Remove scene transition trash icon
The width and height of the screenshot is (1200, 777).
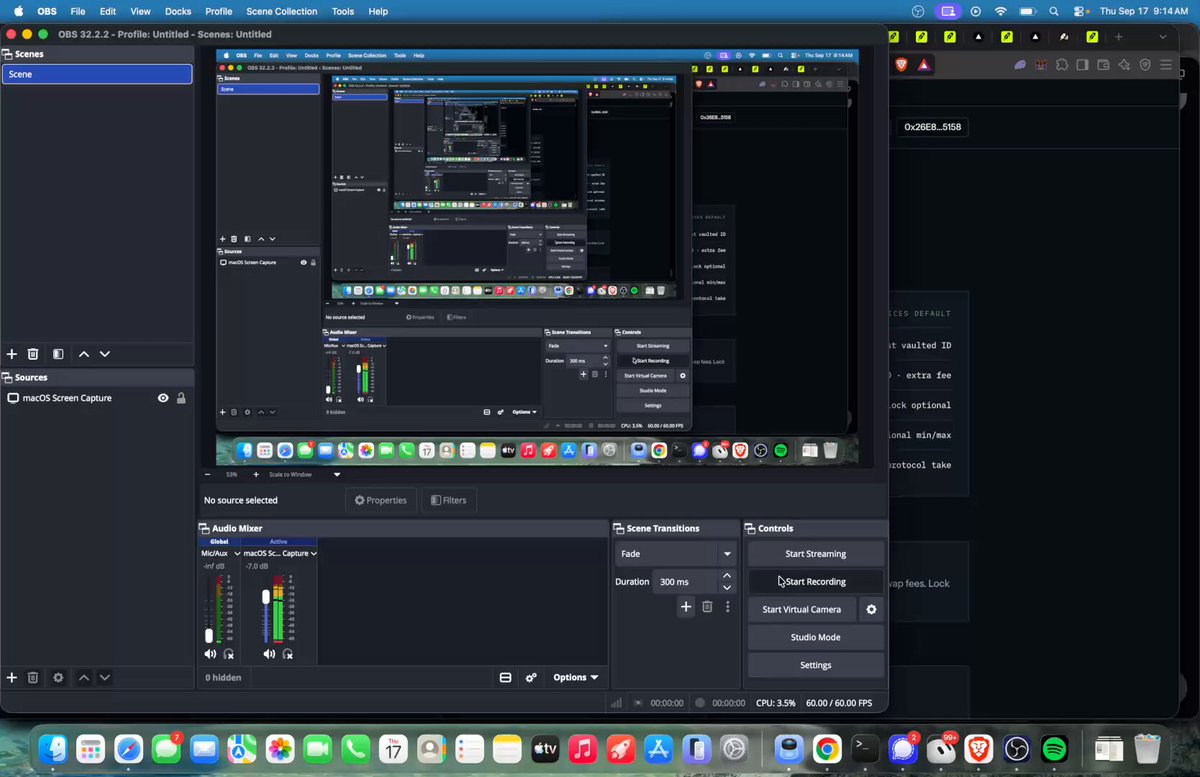click(x=707, y=606)
